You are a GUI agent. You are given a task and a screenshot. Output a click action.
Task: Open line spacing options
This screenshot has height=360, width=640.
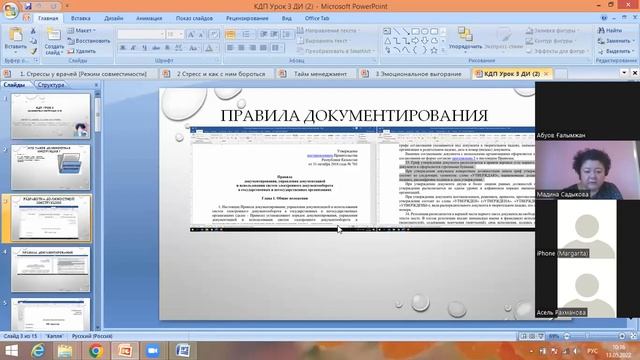click(x=287, y=35)
